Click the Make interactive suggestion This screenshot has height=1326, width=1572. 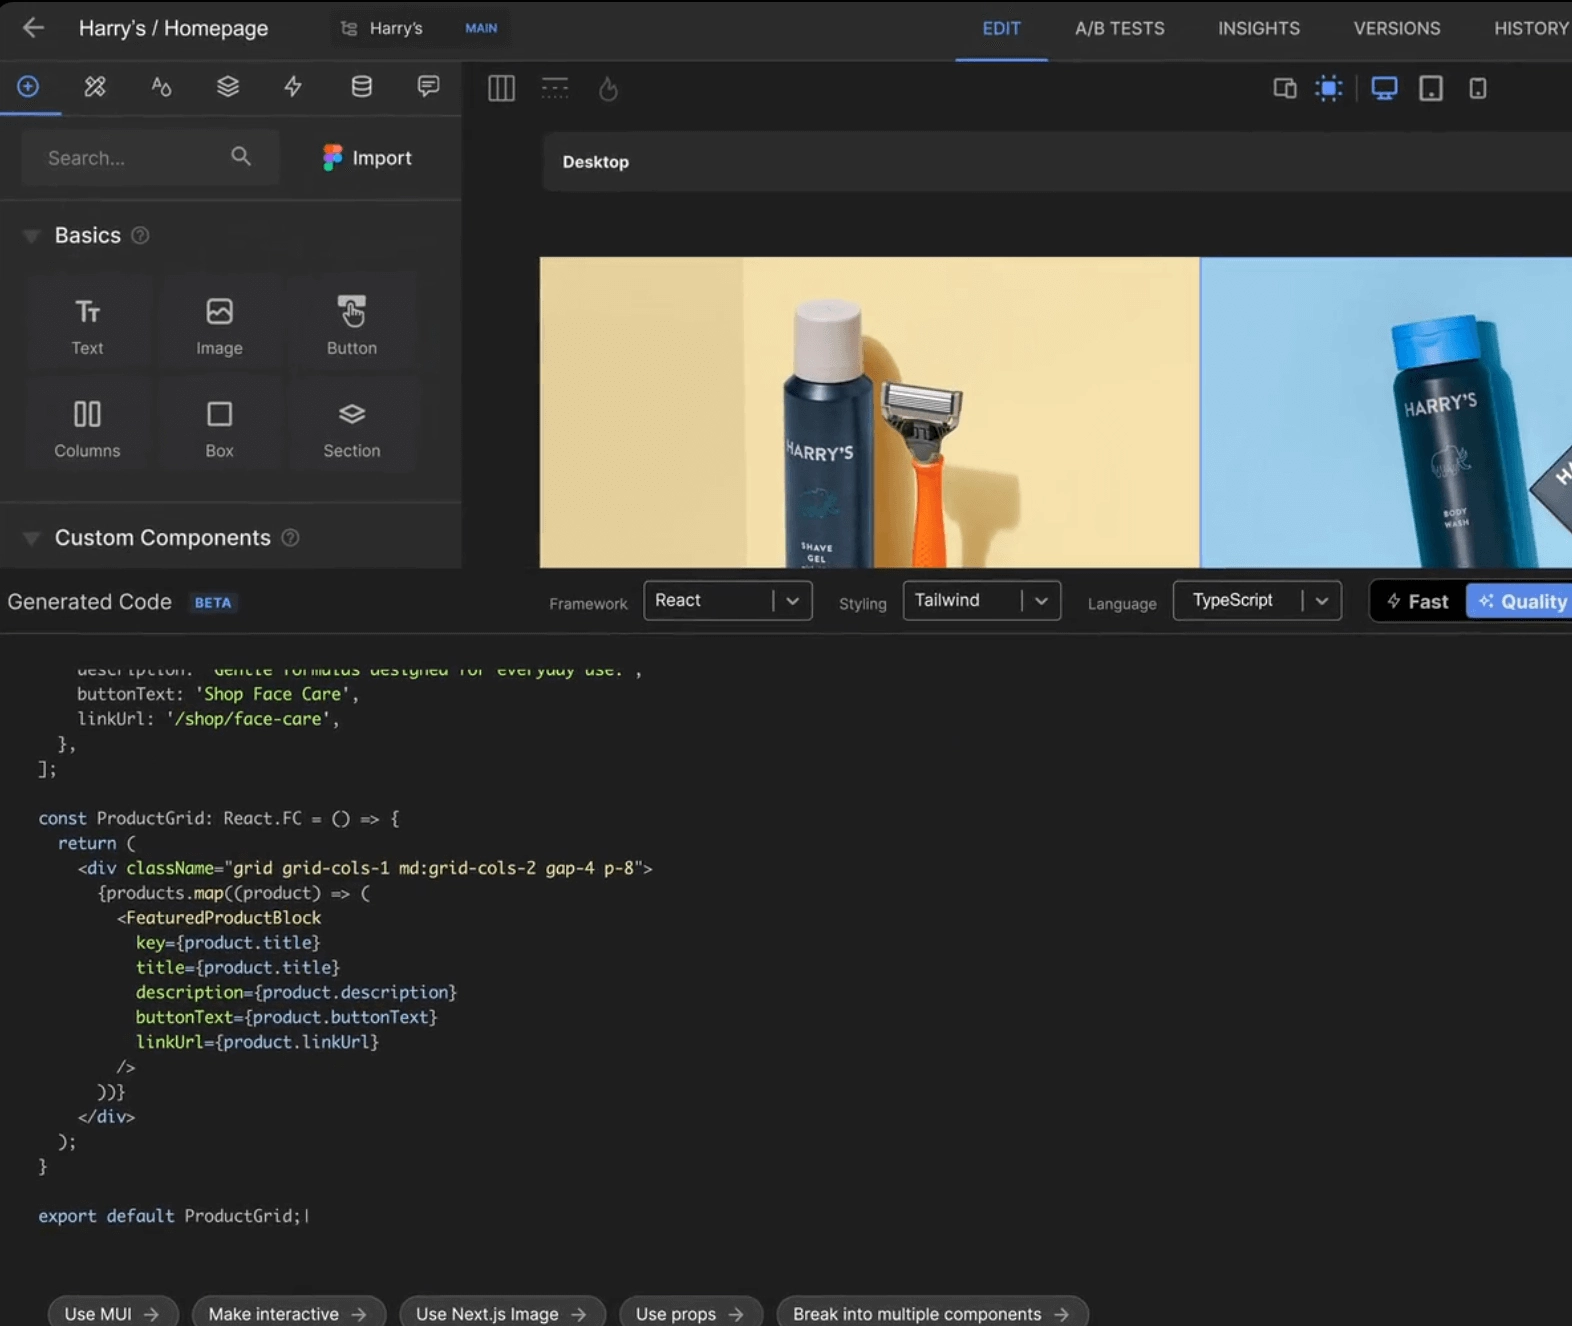[288, 1313]
